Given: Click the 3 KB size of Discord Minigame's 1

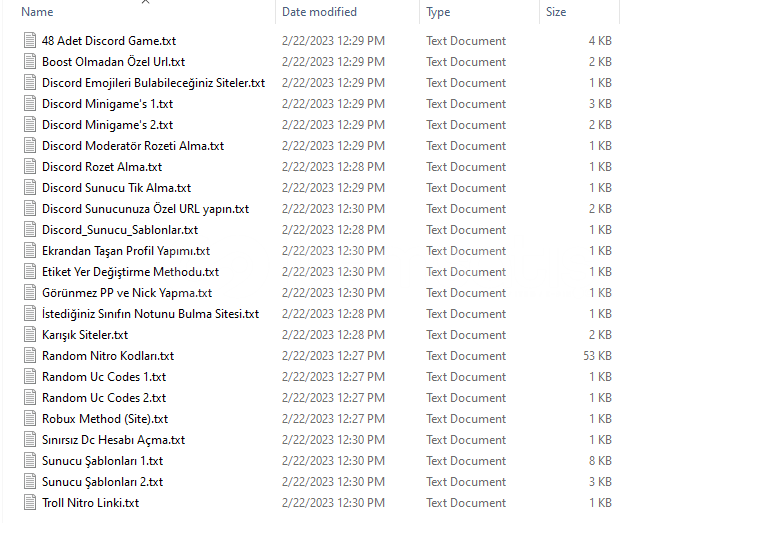Looking at the screenshot, I should click(600, 104).
